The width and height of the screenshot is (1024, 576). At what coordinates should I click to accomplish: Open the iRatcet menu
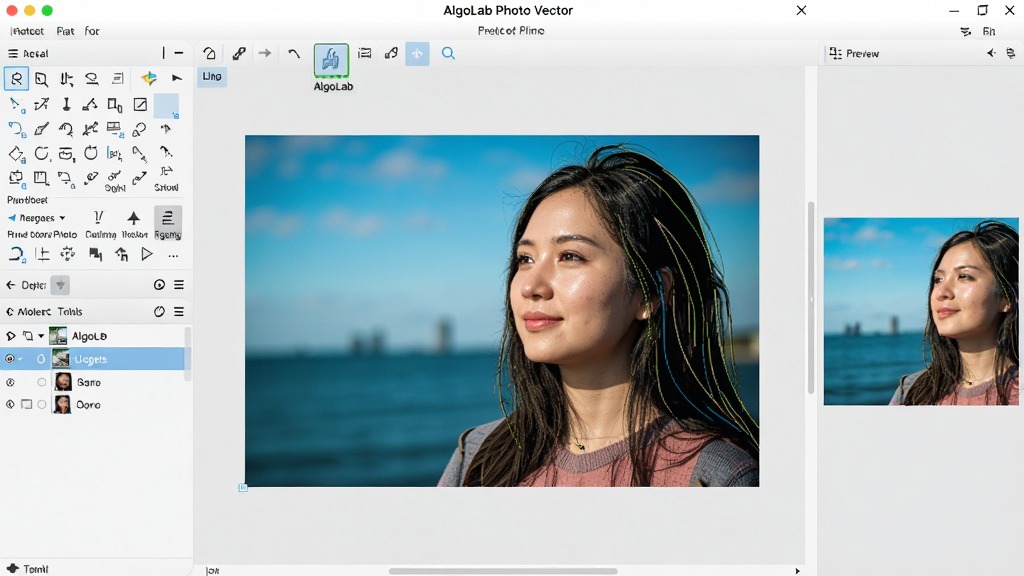(27, 31)
